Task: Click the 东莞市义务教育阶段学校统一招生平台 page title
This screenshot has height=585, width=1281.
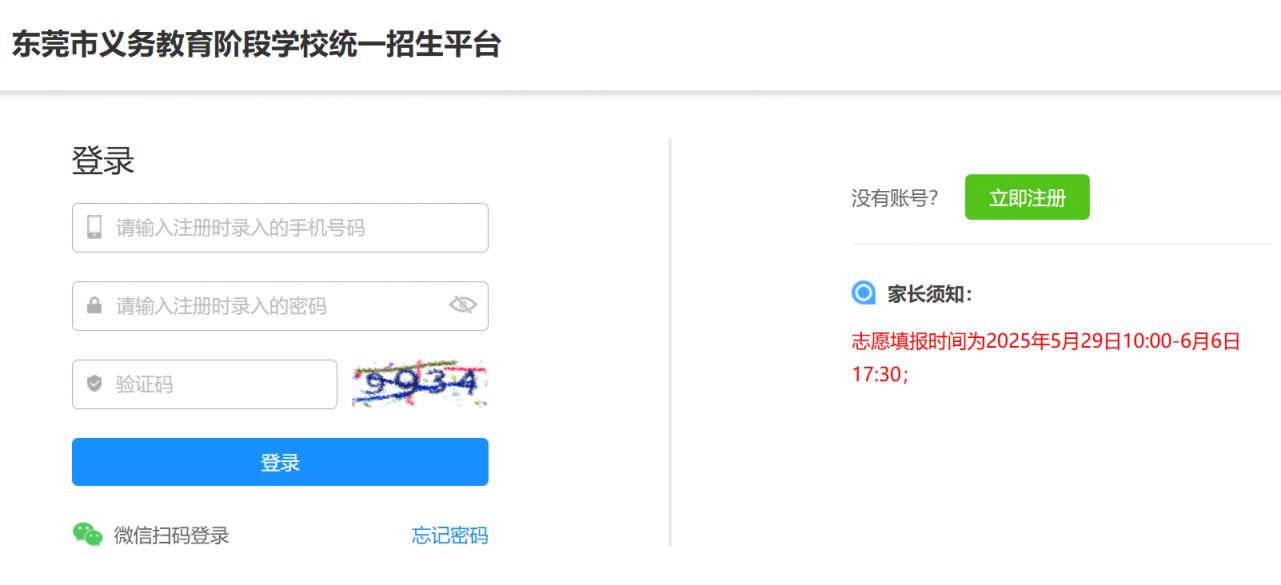Action: click(x=256, y=45)
